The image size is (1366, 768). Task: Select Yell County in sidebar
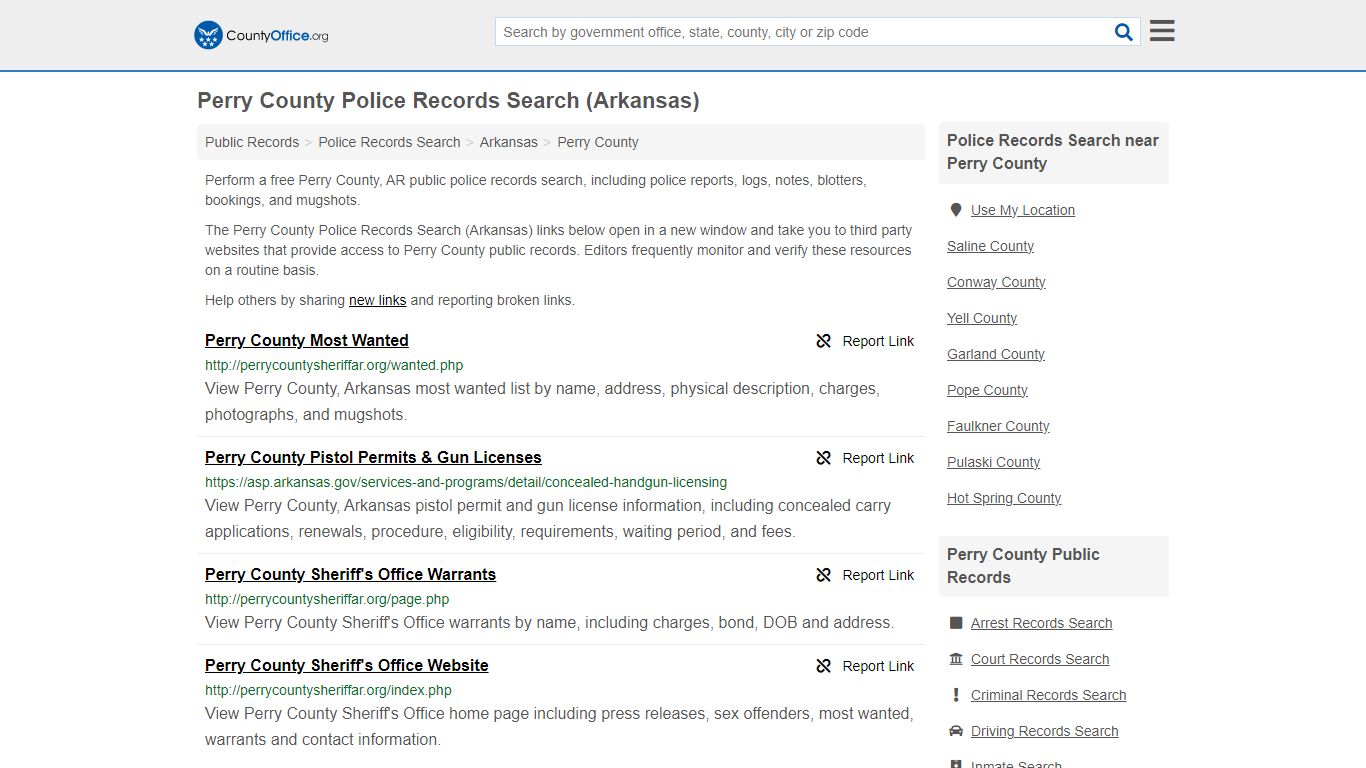pos(982,318)
